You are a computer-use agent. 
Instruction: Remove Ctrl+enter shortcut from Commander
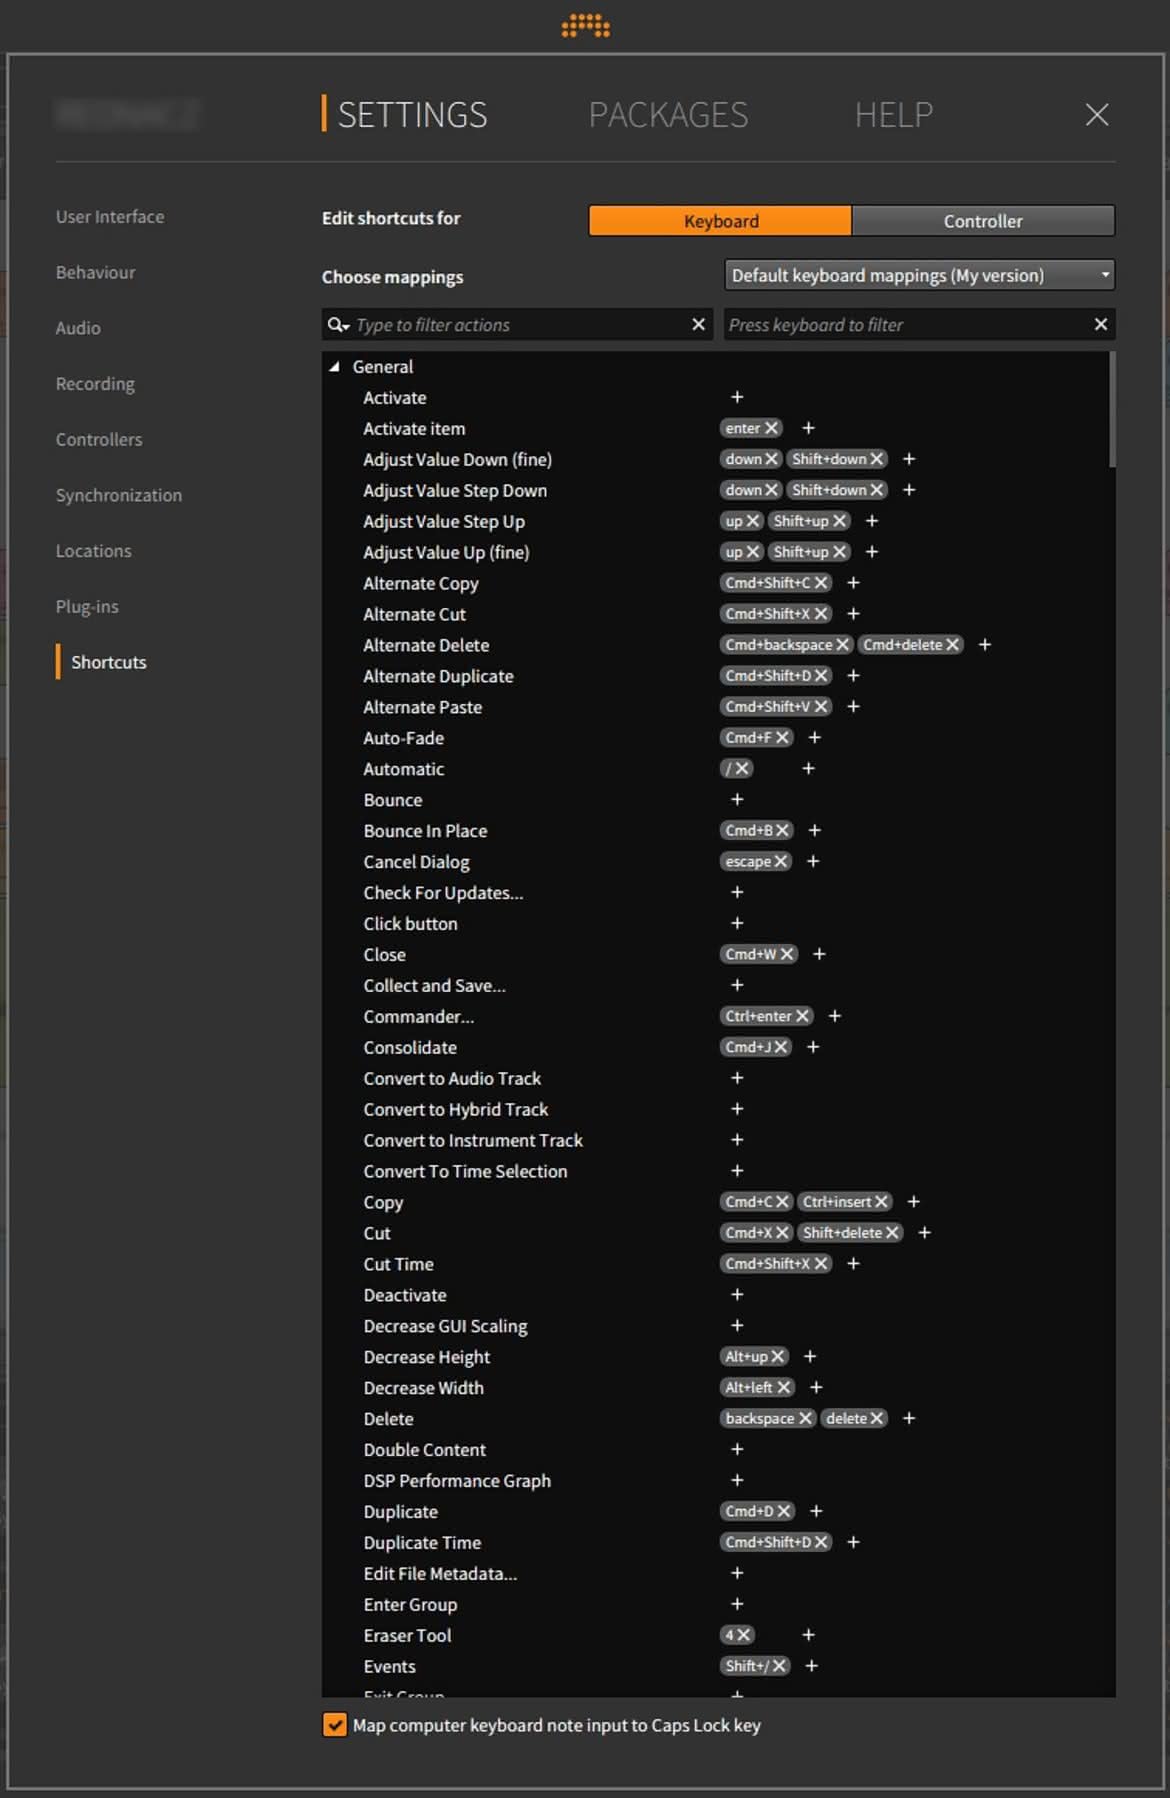click(802, 1016)
